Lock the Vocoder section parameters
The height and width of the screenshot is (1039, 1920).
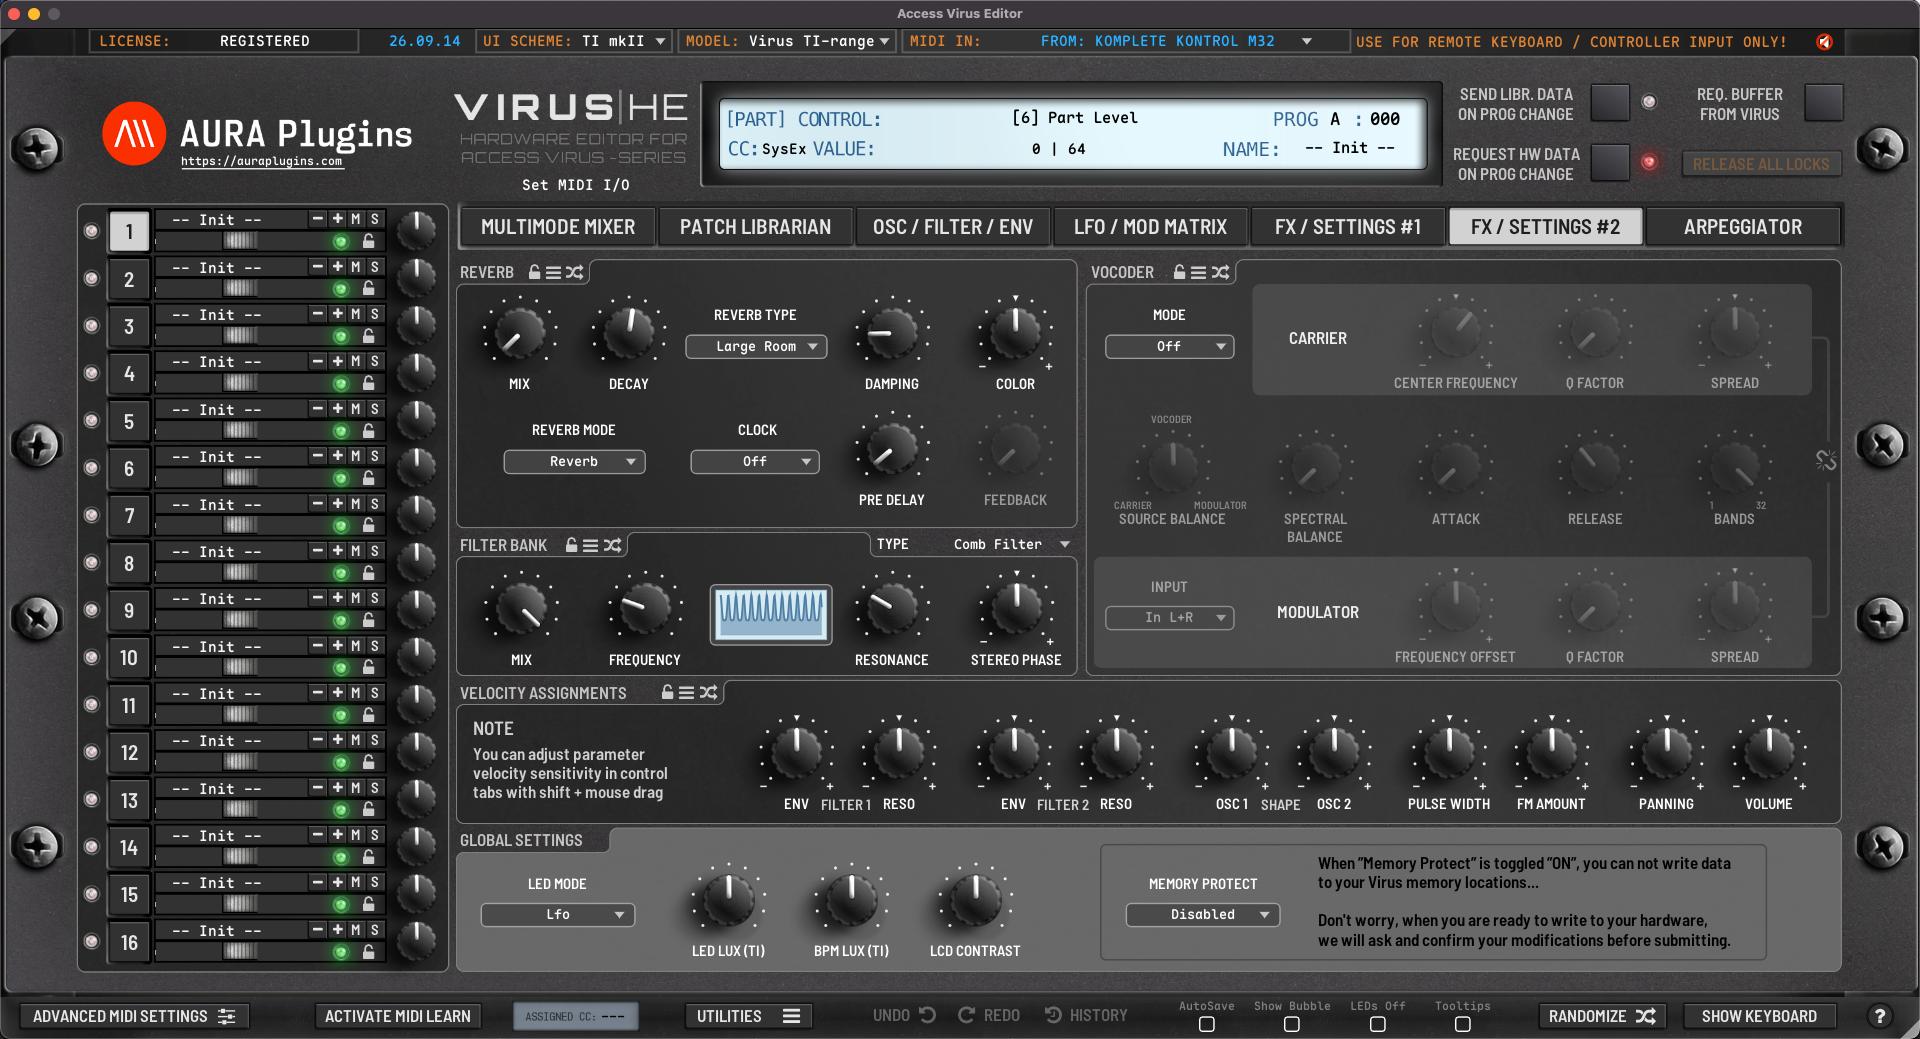[1180, 272]
